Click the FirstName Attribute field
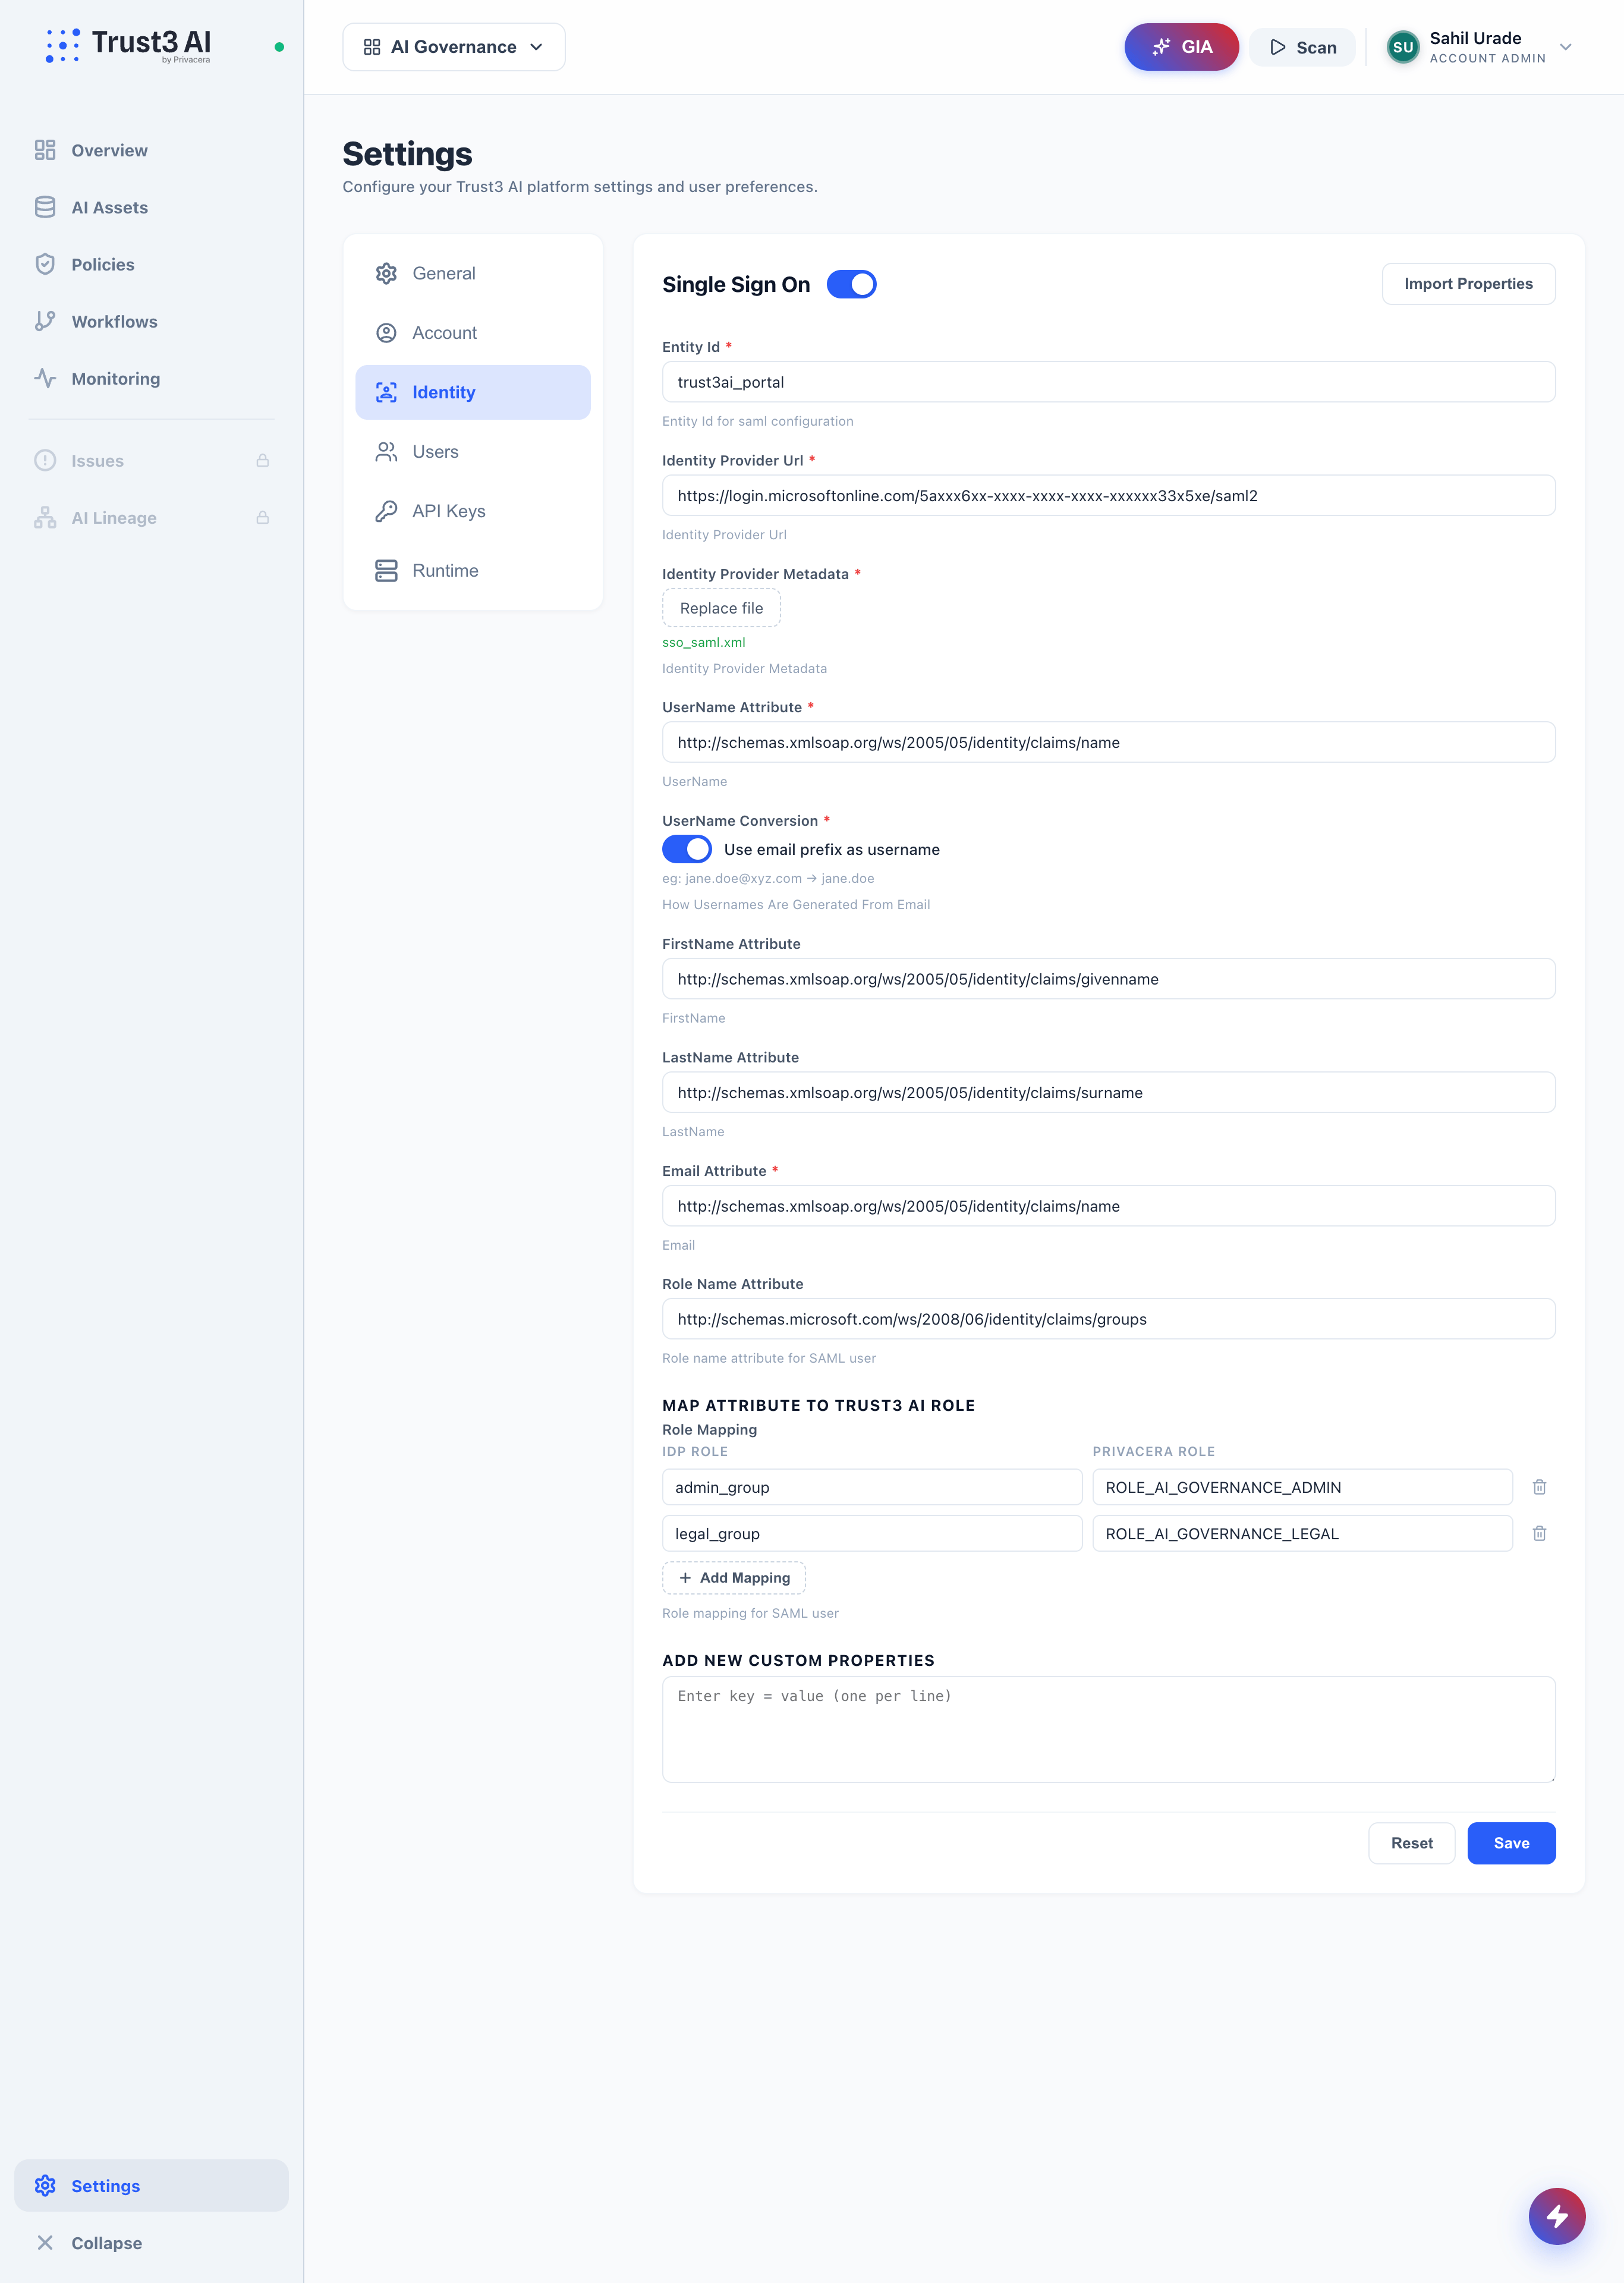This screenshot has height=2283, width=1624. click(x=1108, y=979)
